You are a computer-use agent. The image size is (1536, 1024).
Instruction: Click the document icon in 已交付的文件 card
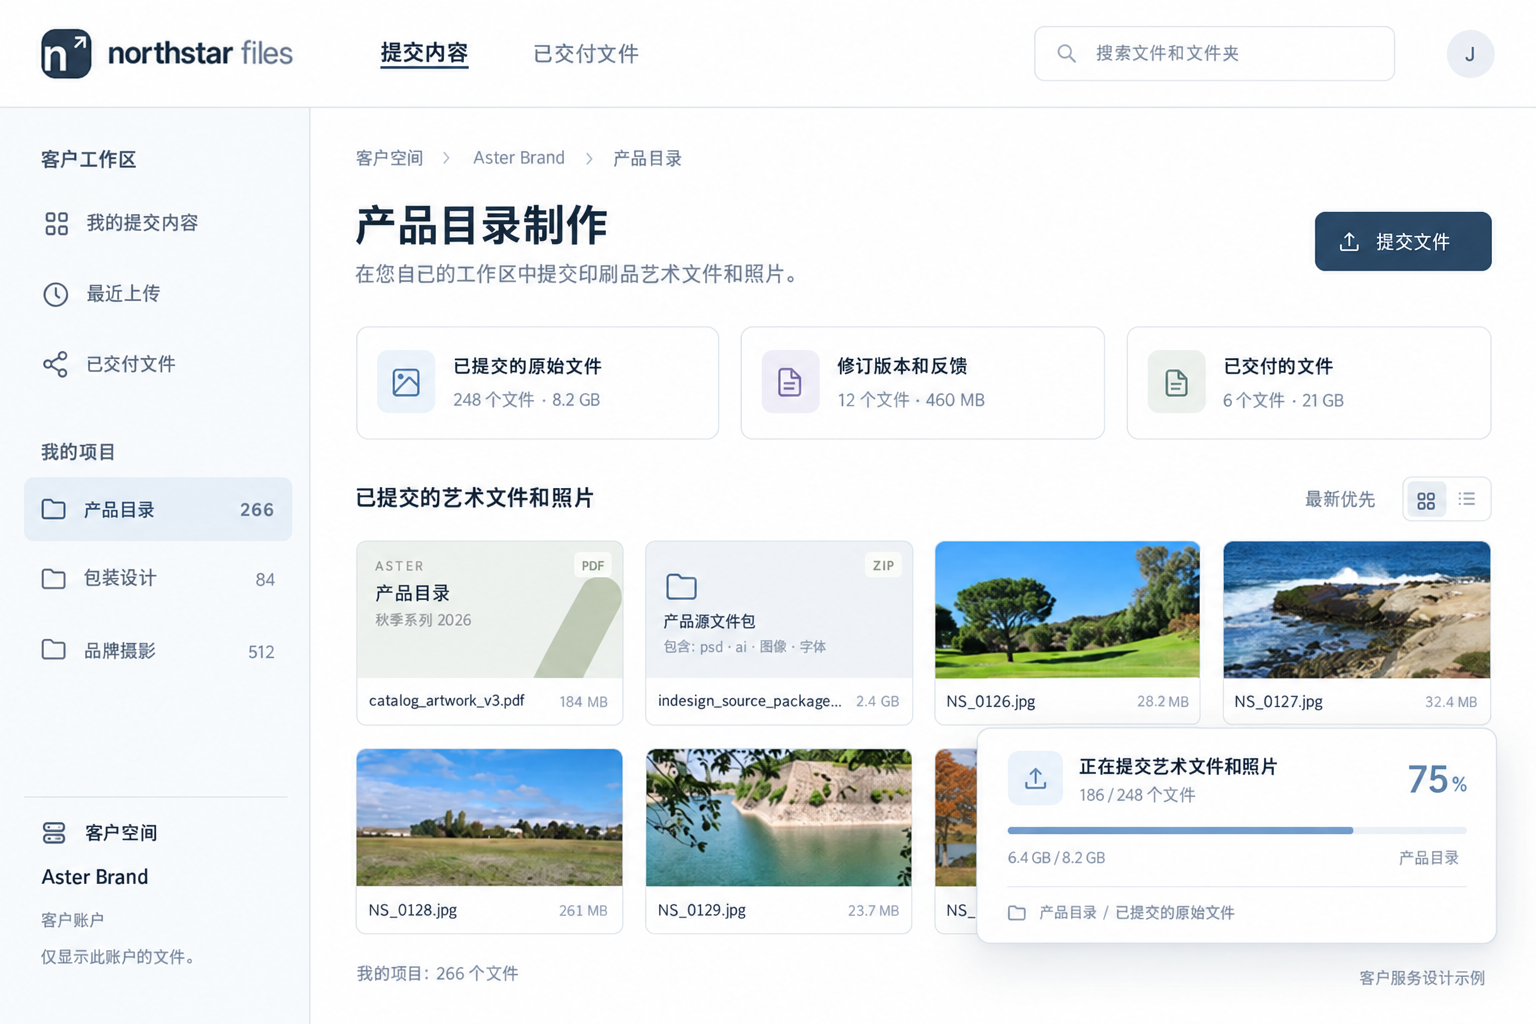(1176, 382)
